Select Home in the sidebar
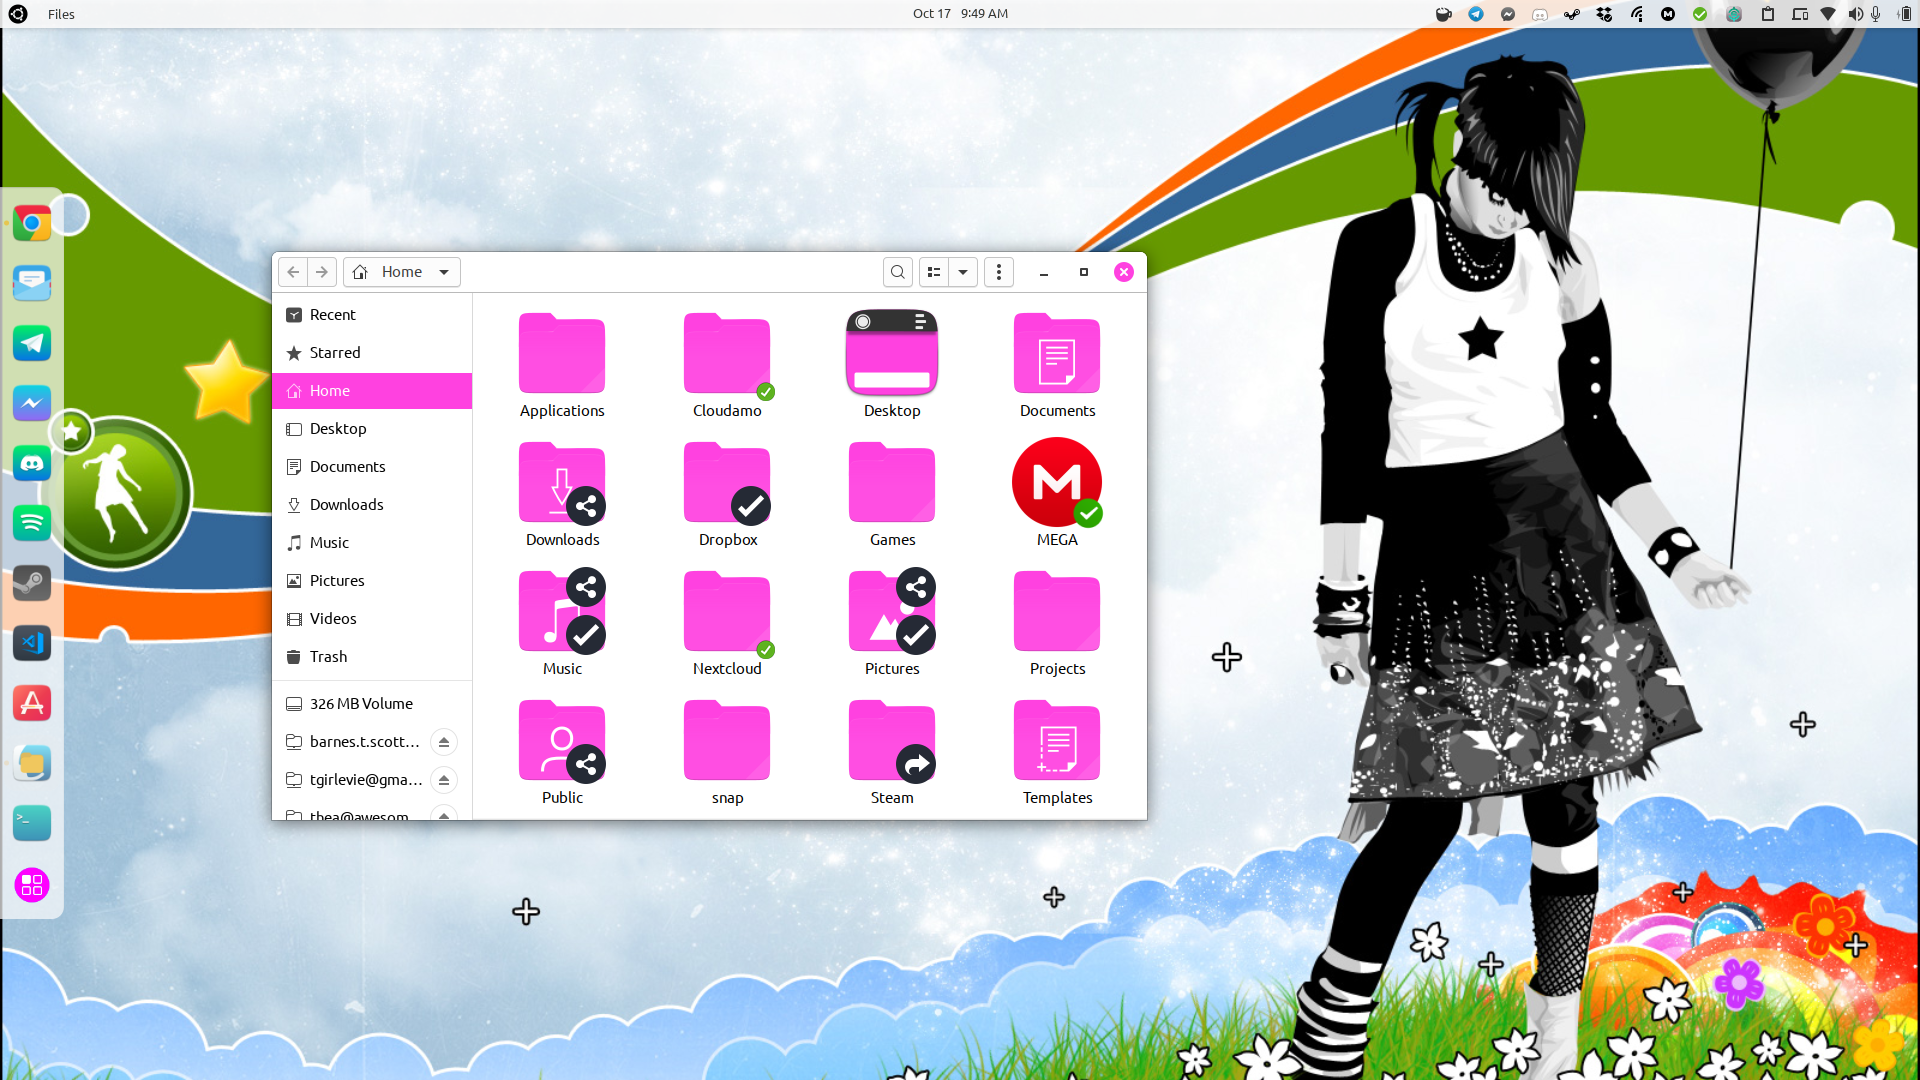This screenshot has height=1080, width=1920. [x=372, y=391]
